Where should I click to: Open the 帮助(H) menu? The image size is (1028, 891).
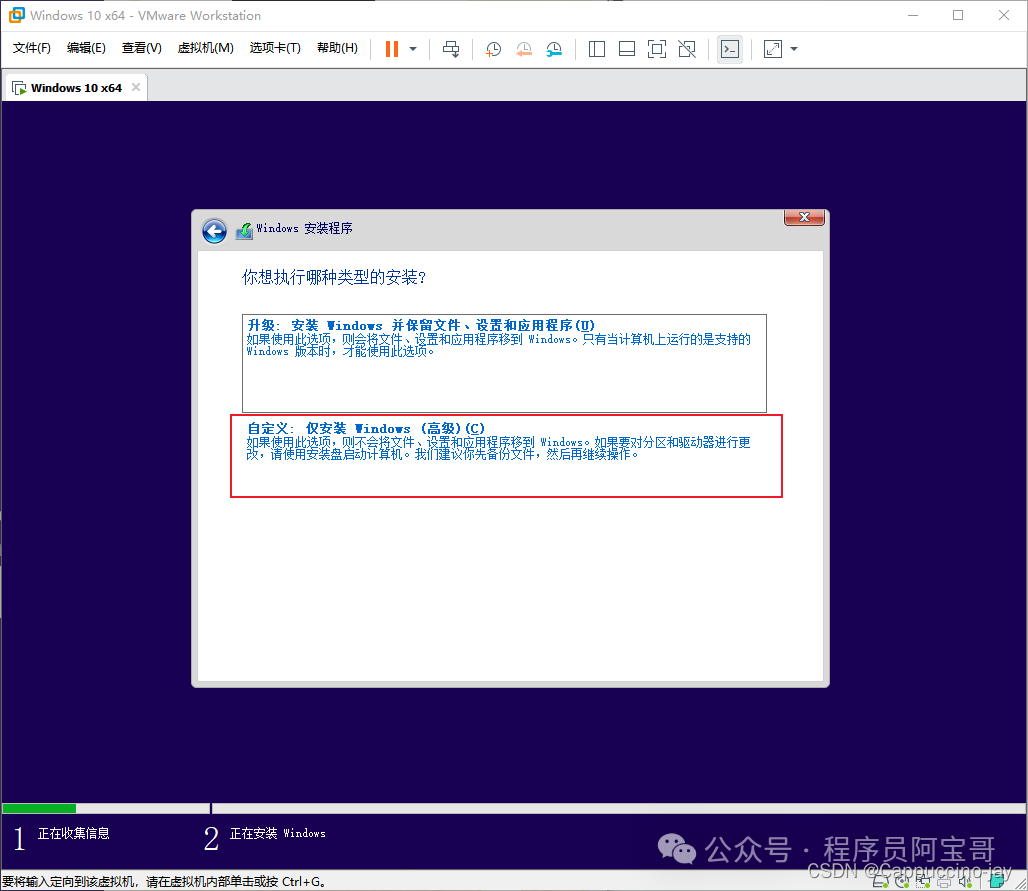pyautogui.click(x=337, y=48)
